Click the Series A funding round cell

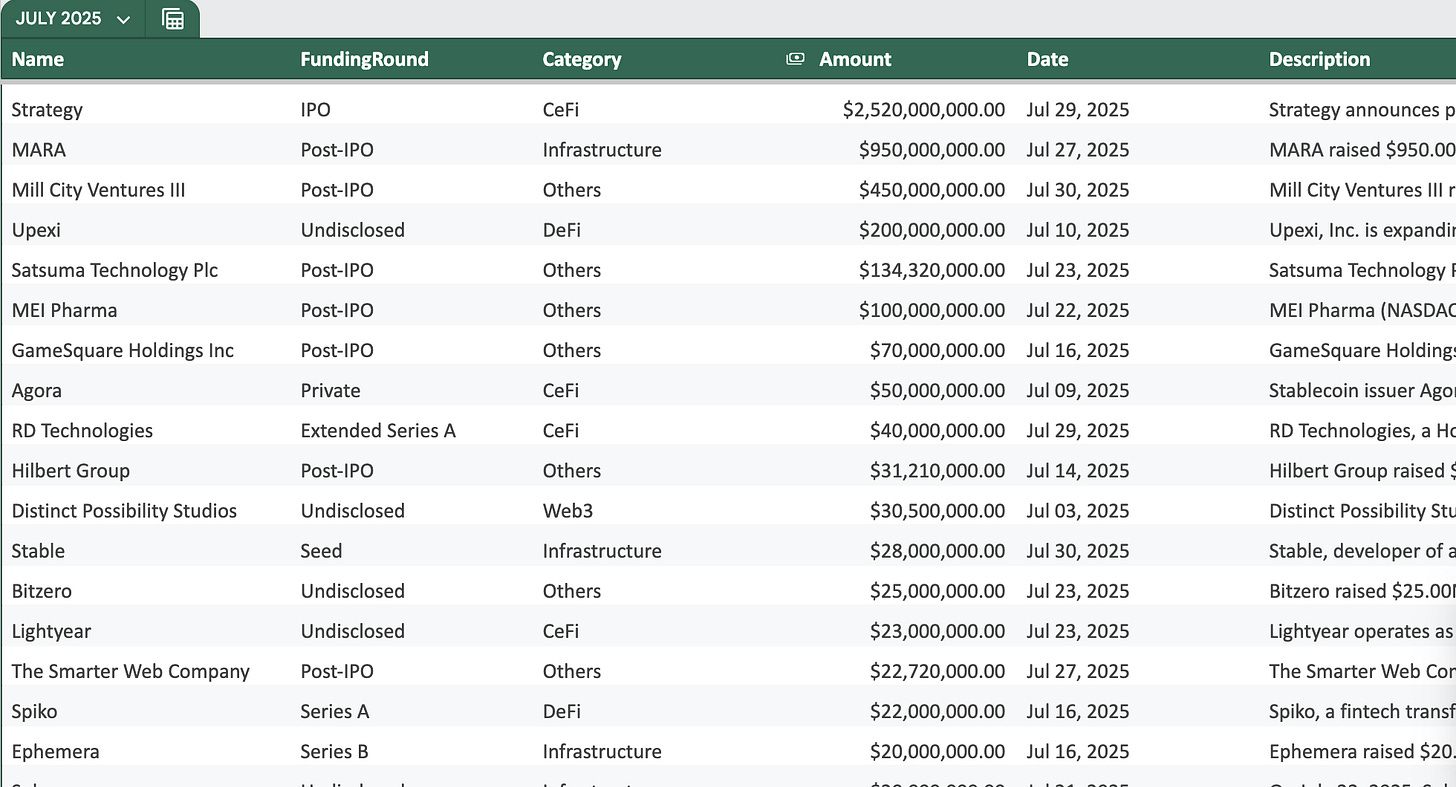pyautogui.click(x=334, y=711)
